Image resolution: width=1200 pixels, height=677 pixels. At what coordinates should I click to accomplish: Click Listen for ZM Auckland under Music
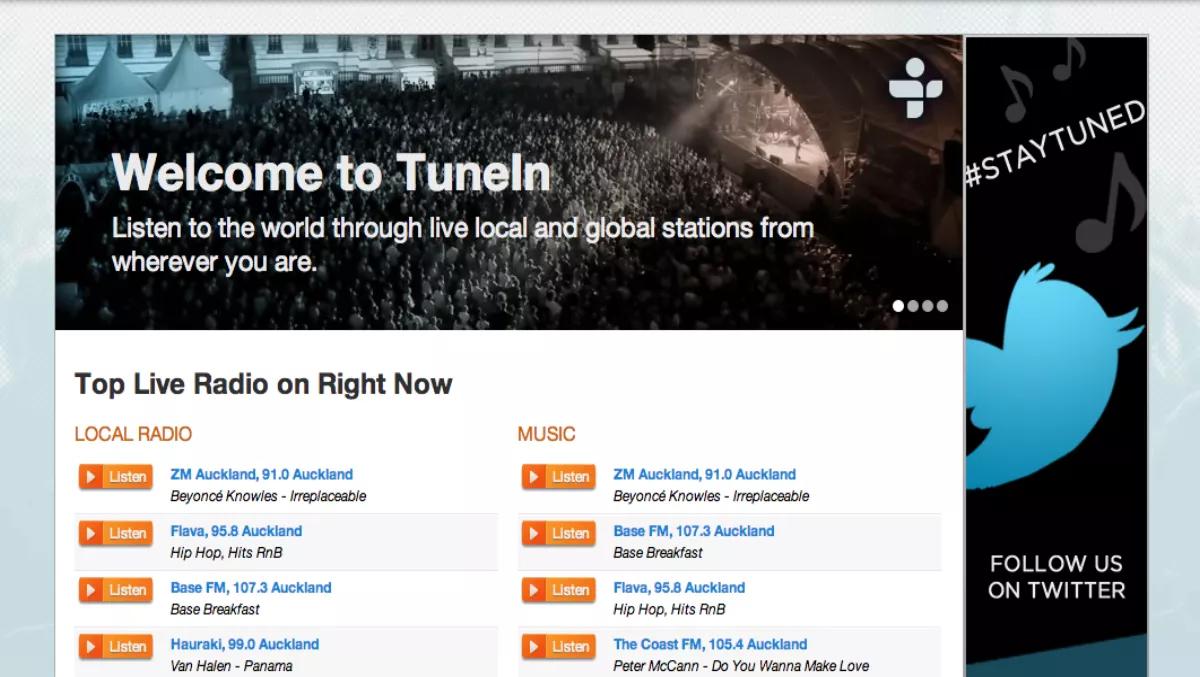[x=559, y=477]
